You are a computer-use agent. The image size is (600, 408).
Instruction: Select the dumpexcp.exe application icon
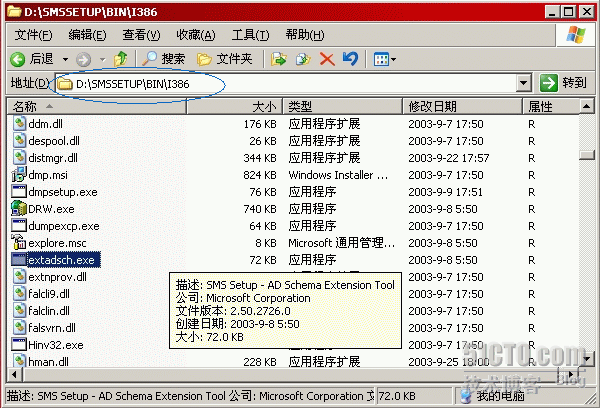[x=19, y=225]
